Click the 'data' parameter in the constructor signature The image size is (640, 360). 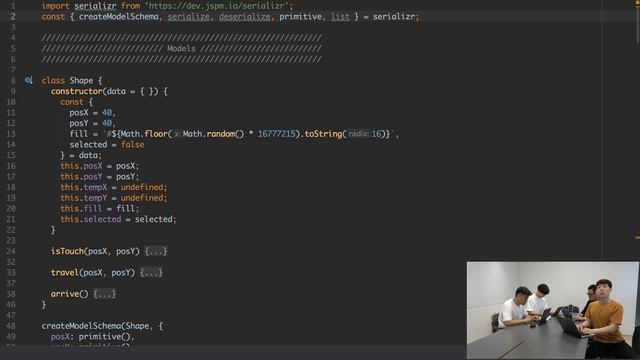click(x=116, y=91)
